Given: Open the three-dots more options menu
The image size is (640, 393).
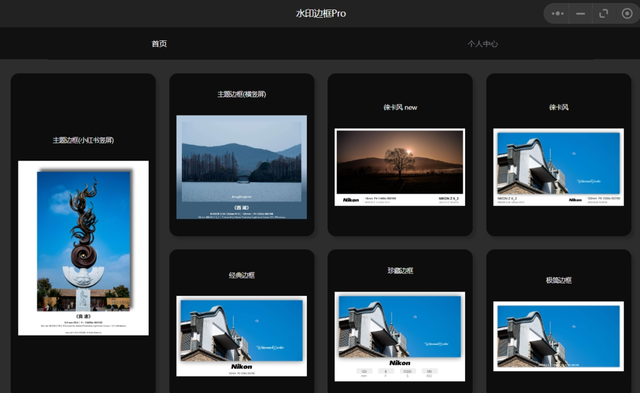Looking at the screenshot, I should (x=557, y=13).
